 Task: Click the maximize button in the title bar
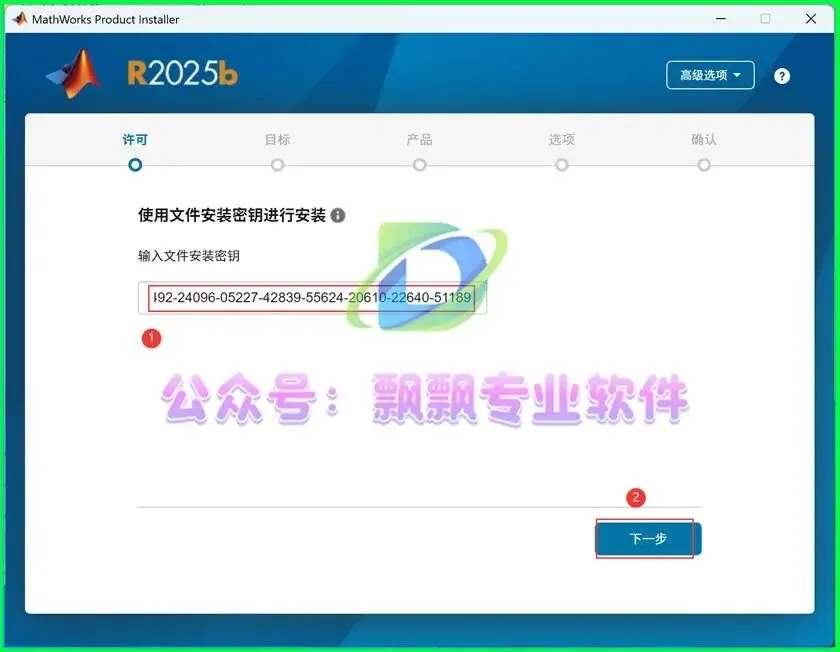click(x=766, y=19)
